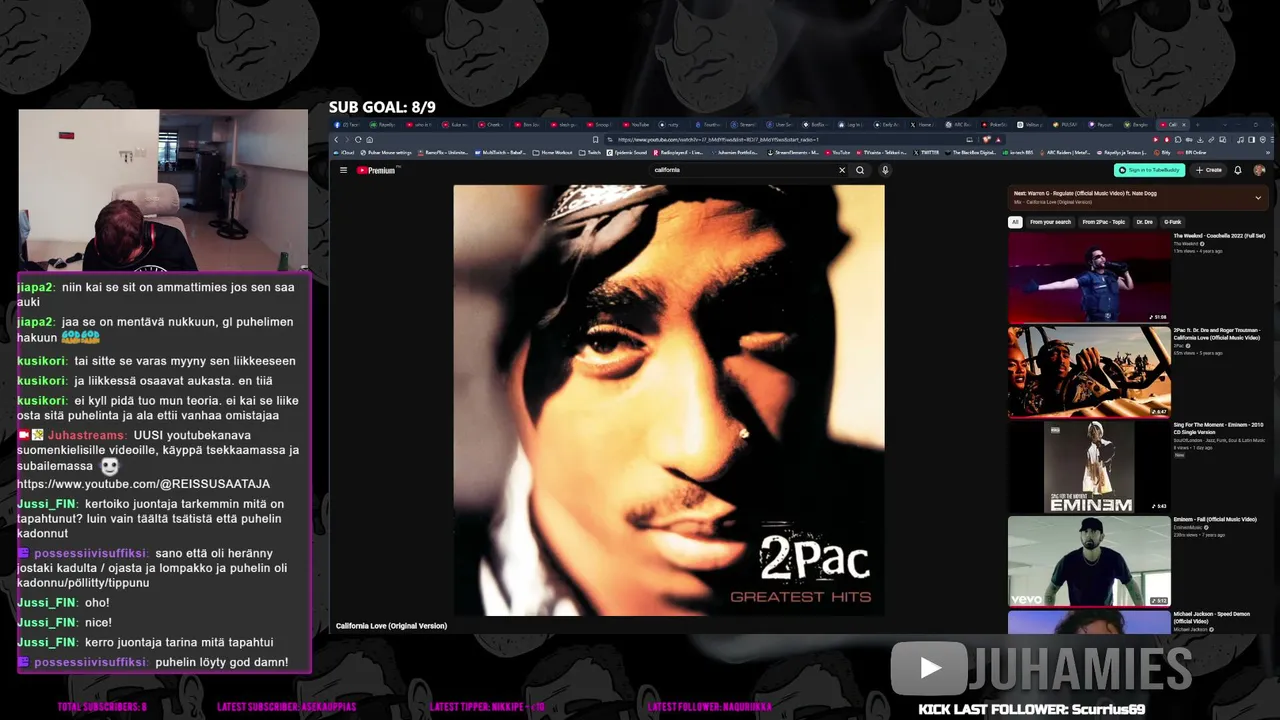Image resolution: width=1280 pixels, height=720 pixels.
Task: Select the All filter chip
Action: click(1015, 222)
